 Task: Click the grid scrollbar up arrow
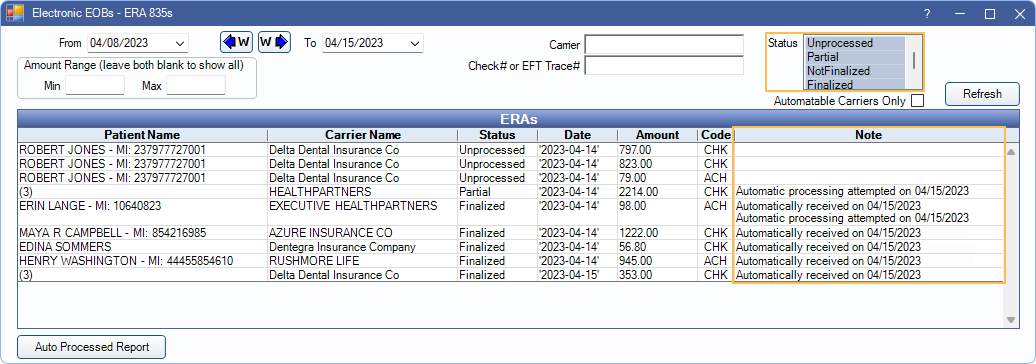(x=1010, y=152)
